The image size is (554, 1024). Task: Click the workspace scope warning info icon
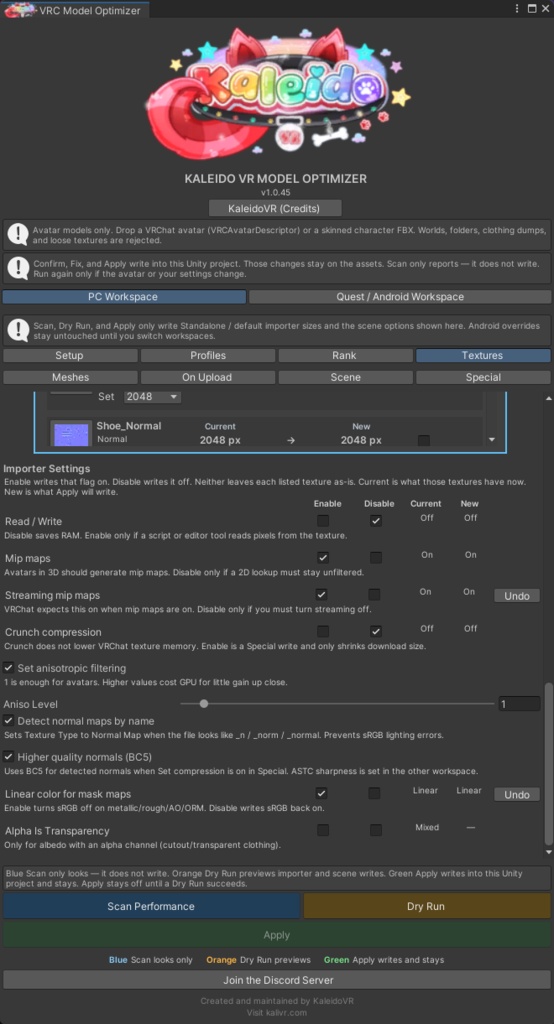point(18,331)
